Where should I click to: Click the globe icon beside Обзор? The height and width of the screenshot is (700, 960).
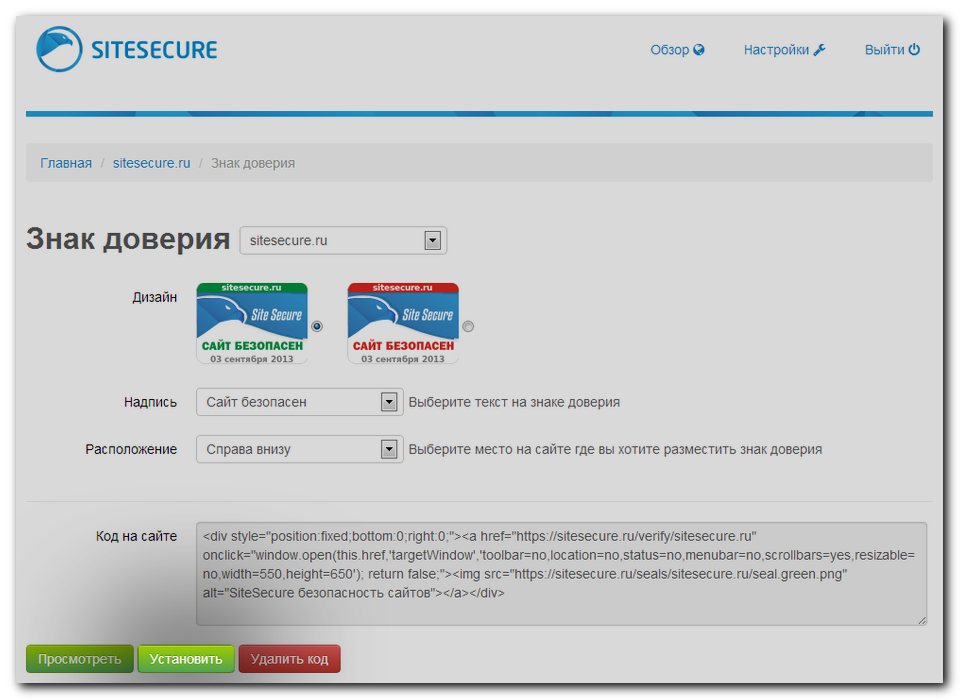[x=699, y=50]
